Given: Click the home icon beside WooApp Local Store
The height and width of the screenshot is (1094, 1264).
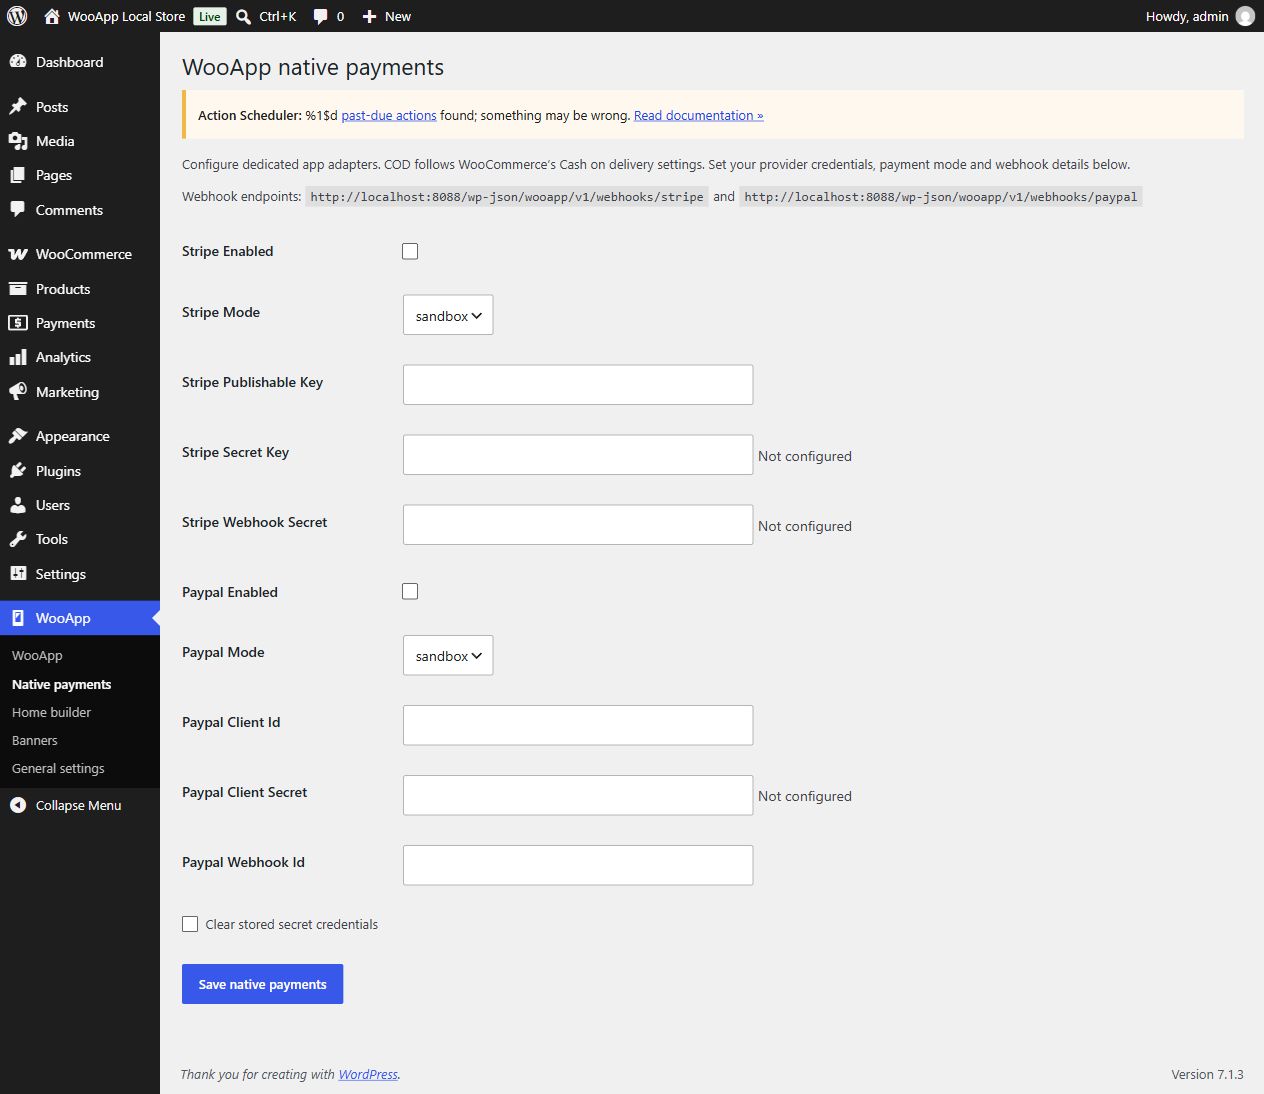Looking at the screenshot, I should [x=52, y=16].
